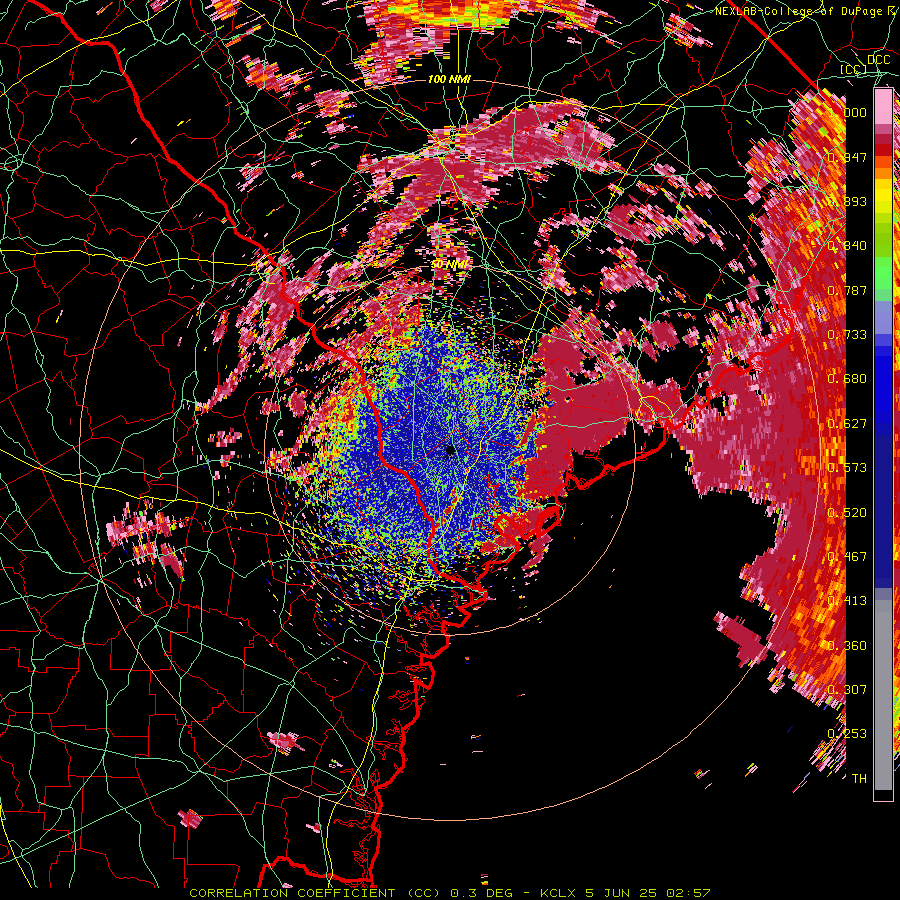Viewport: 900px width, 900px height.
Task: Click the 0.467 value on the color scale
Action: (x=847, y=557)
